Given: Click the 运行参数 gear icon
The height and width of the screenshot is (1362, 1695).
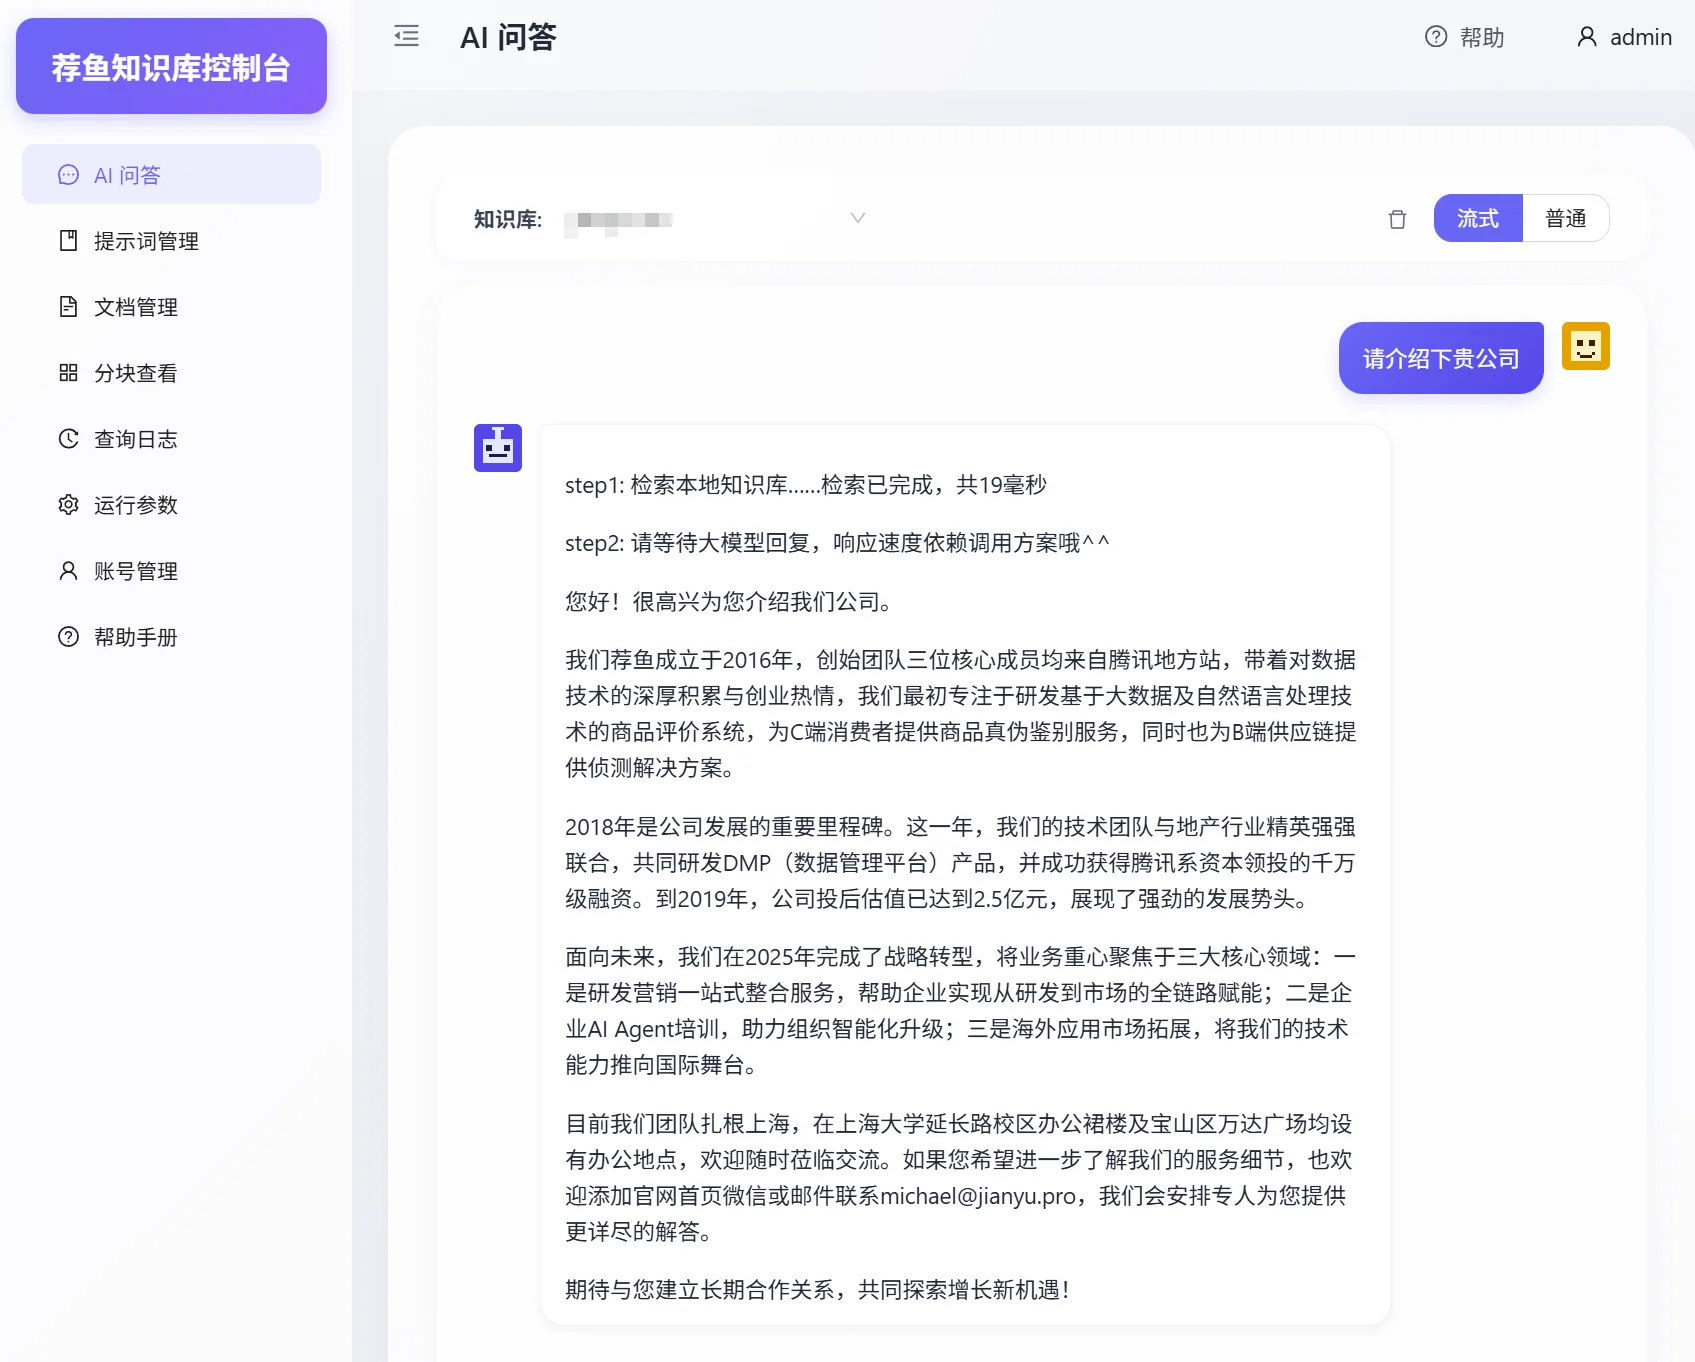Looking at the screenshot, I should click(x=67, y=505).
